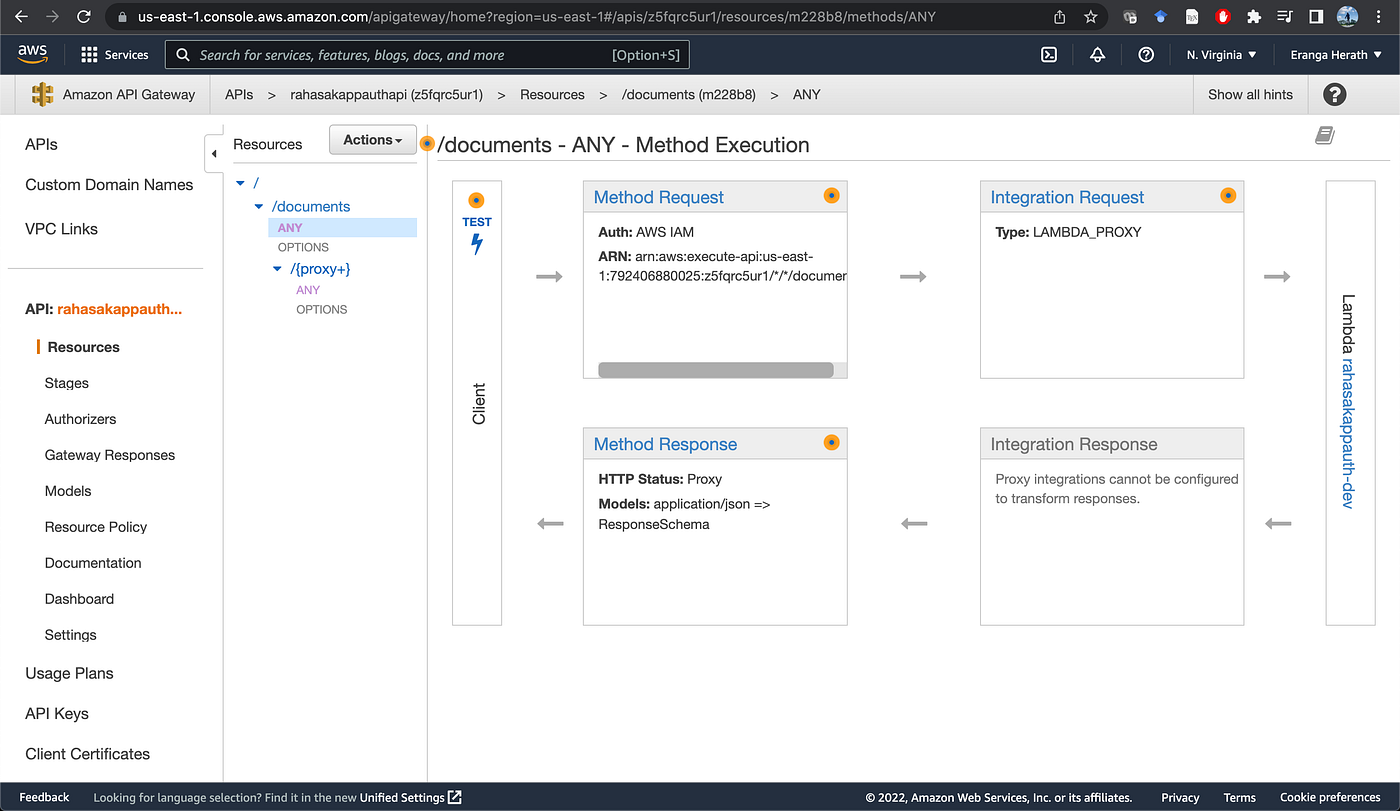Click the black help circle beside Show all hints

1334,94
